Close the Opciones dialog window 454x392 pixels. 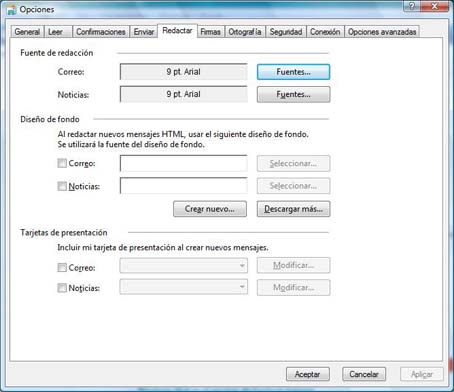click(x=435, y=6)
